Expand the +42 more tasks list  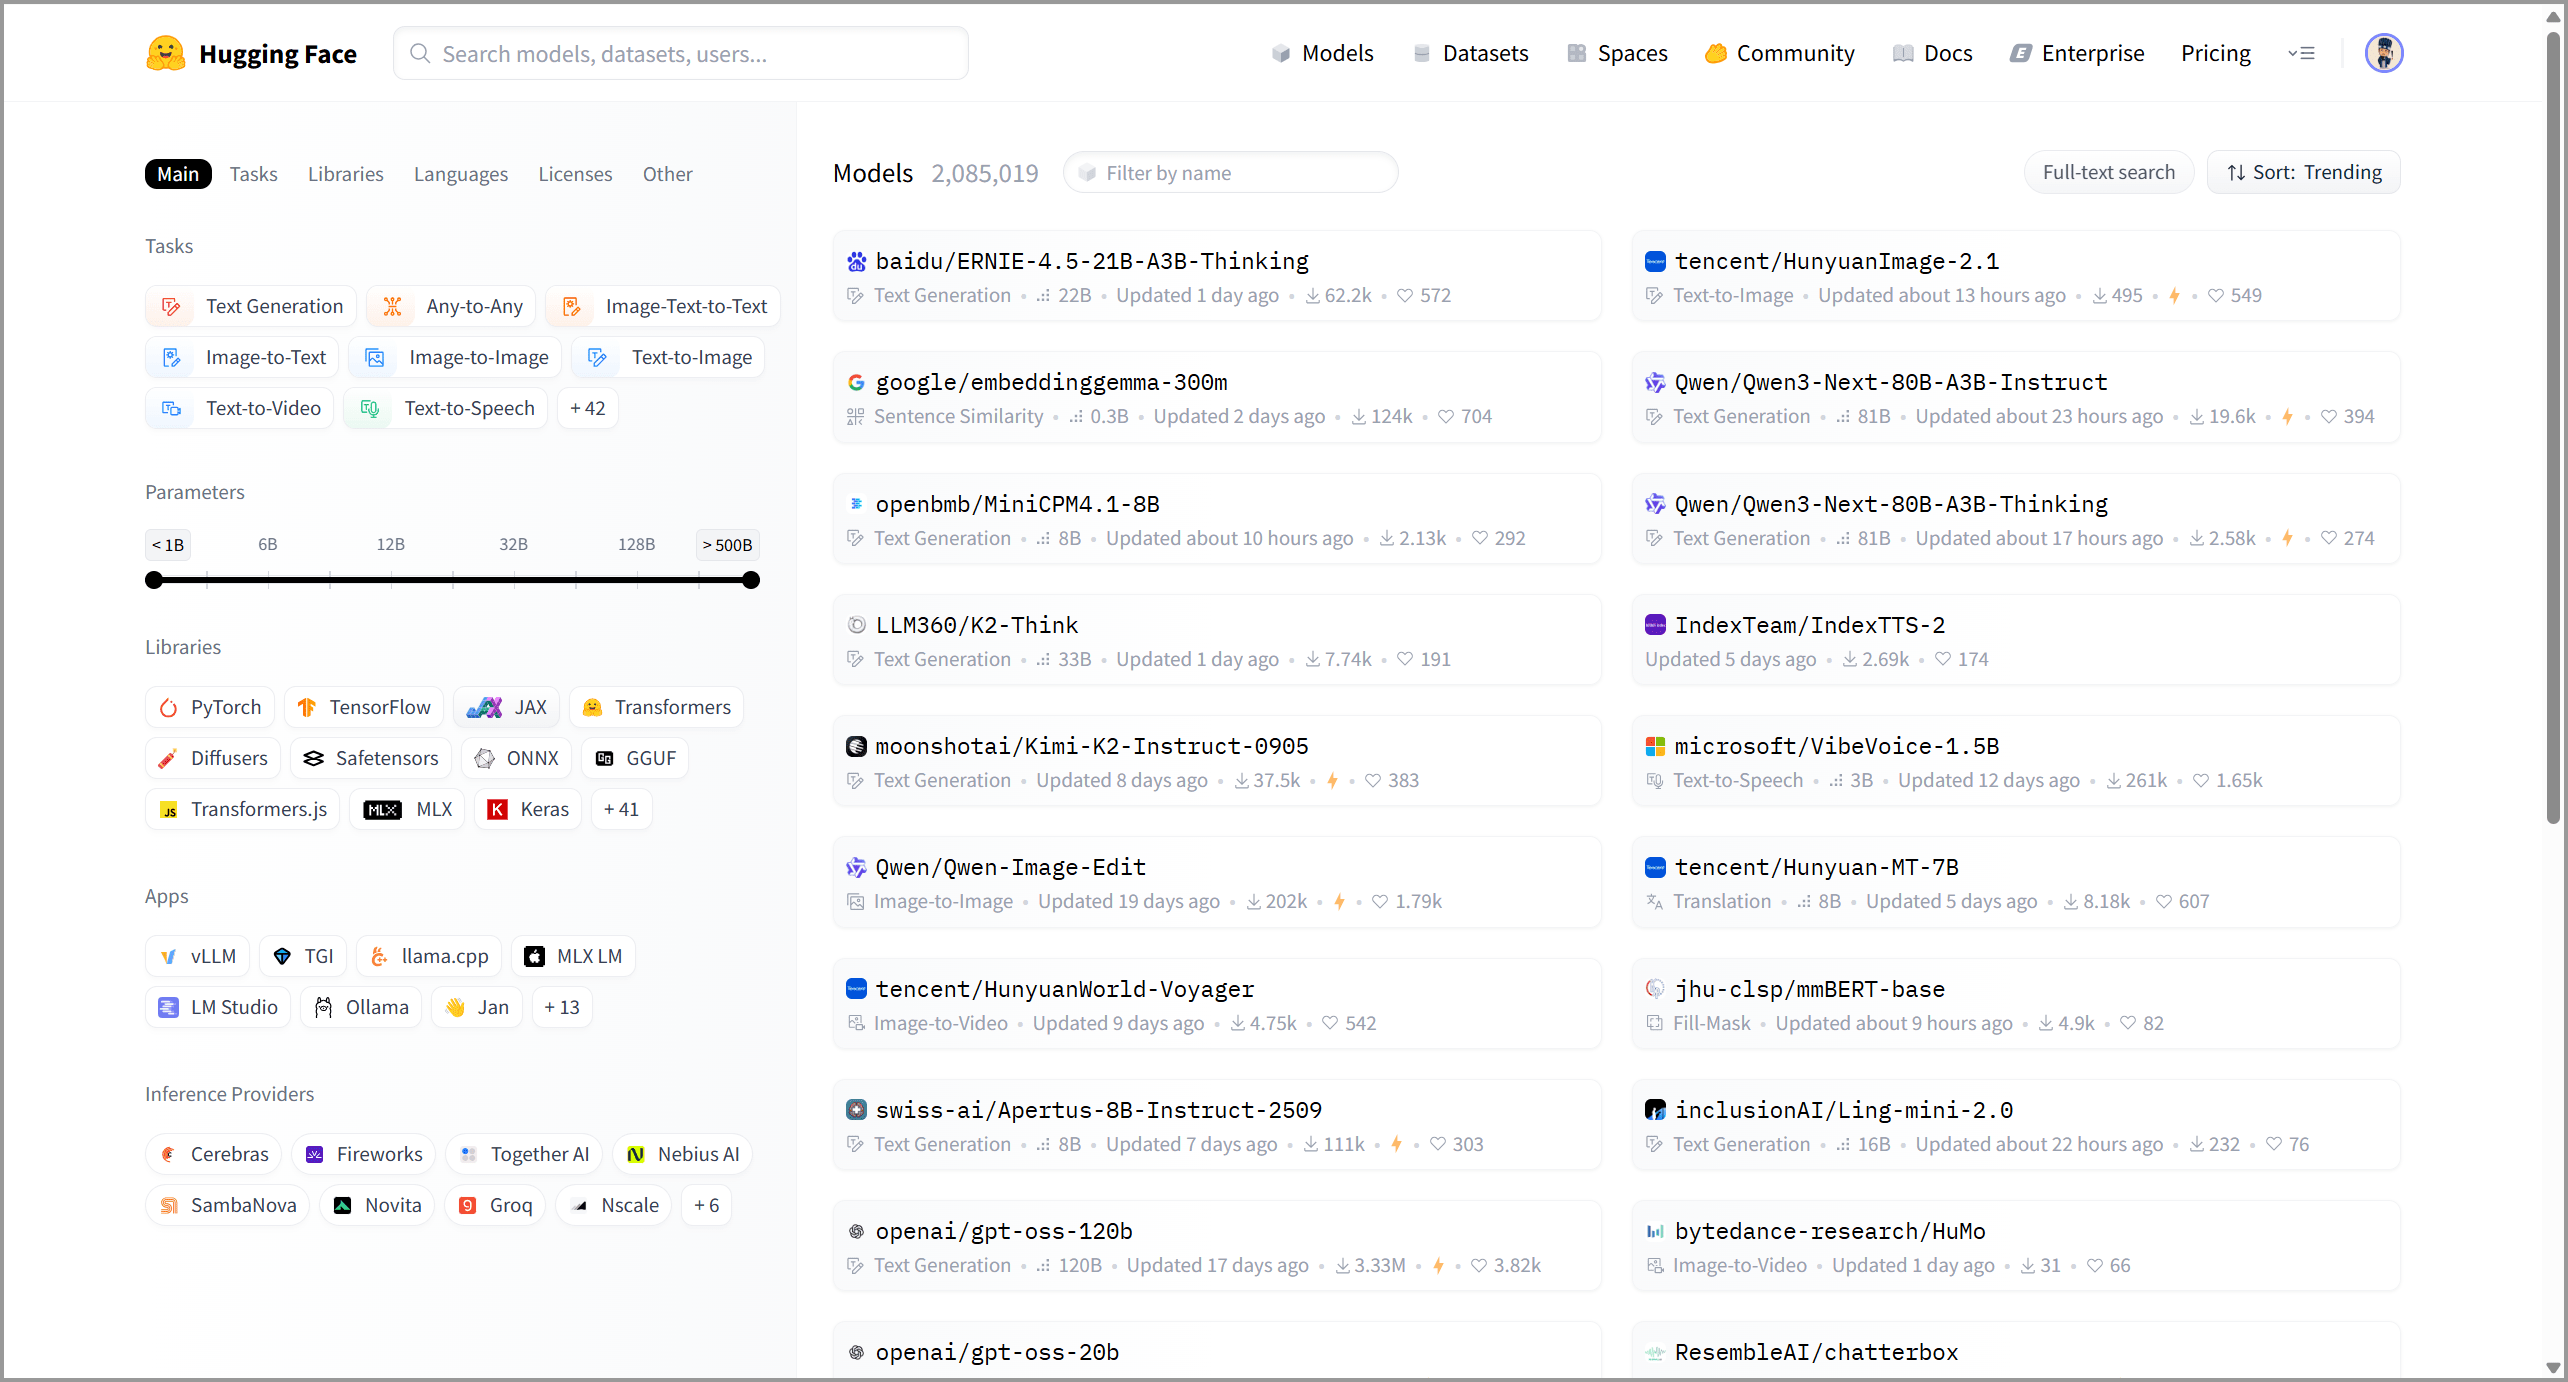pos(587,409)
